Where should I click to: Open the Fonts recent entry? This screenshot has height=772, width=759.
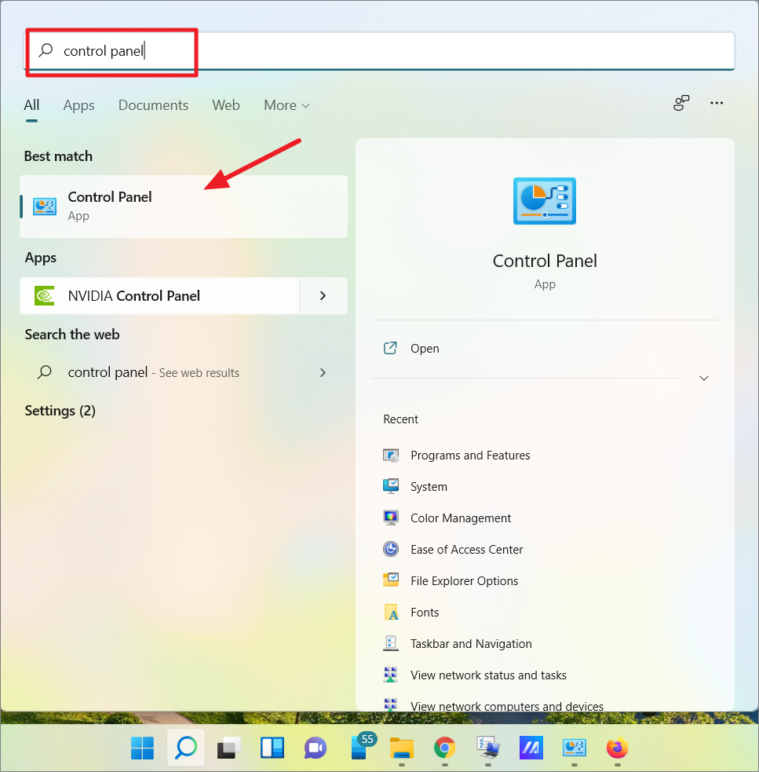(424, 612)
